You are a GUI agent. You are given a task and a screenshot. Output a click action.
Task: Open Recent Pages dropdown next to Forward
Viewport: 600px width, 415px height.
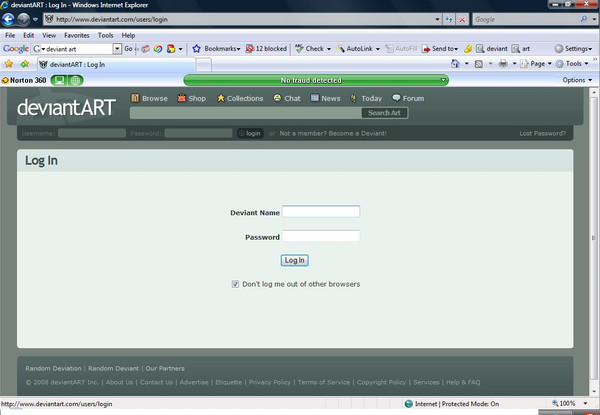(35, 19)
